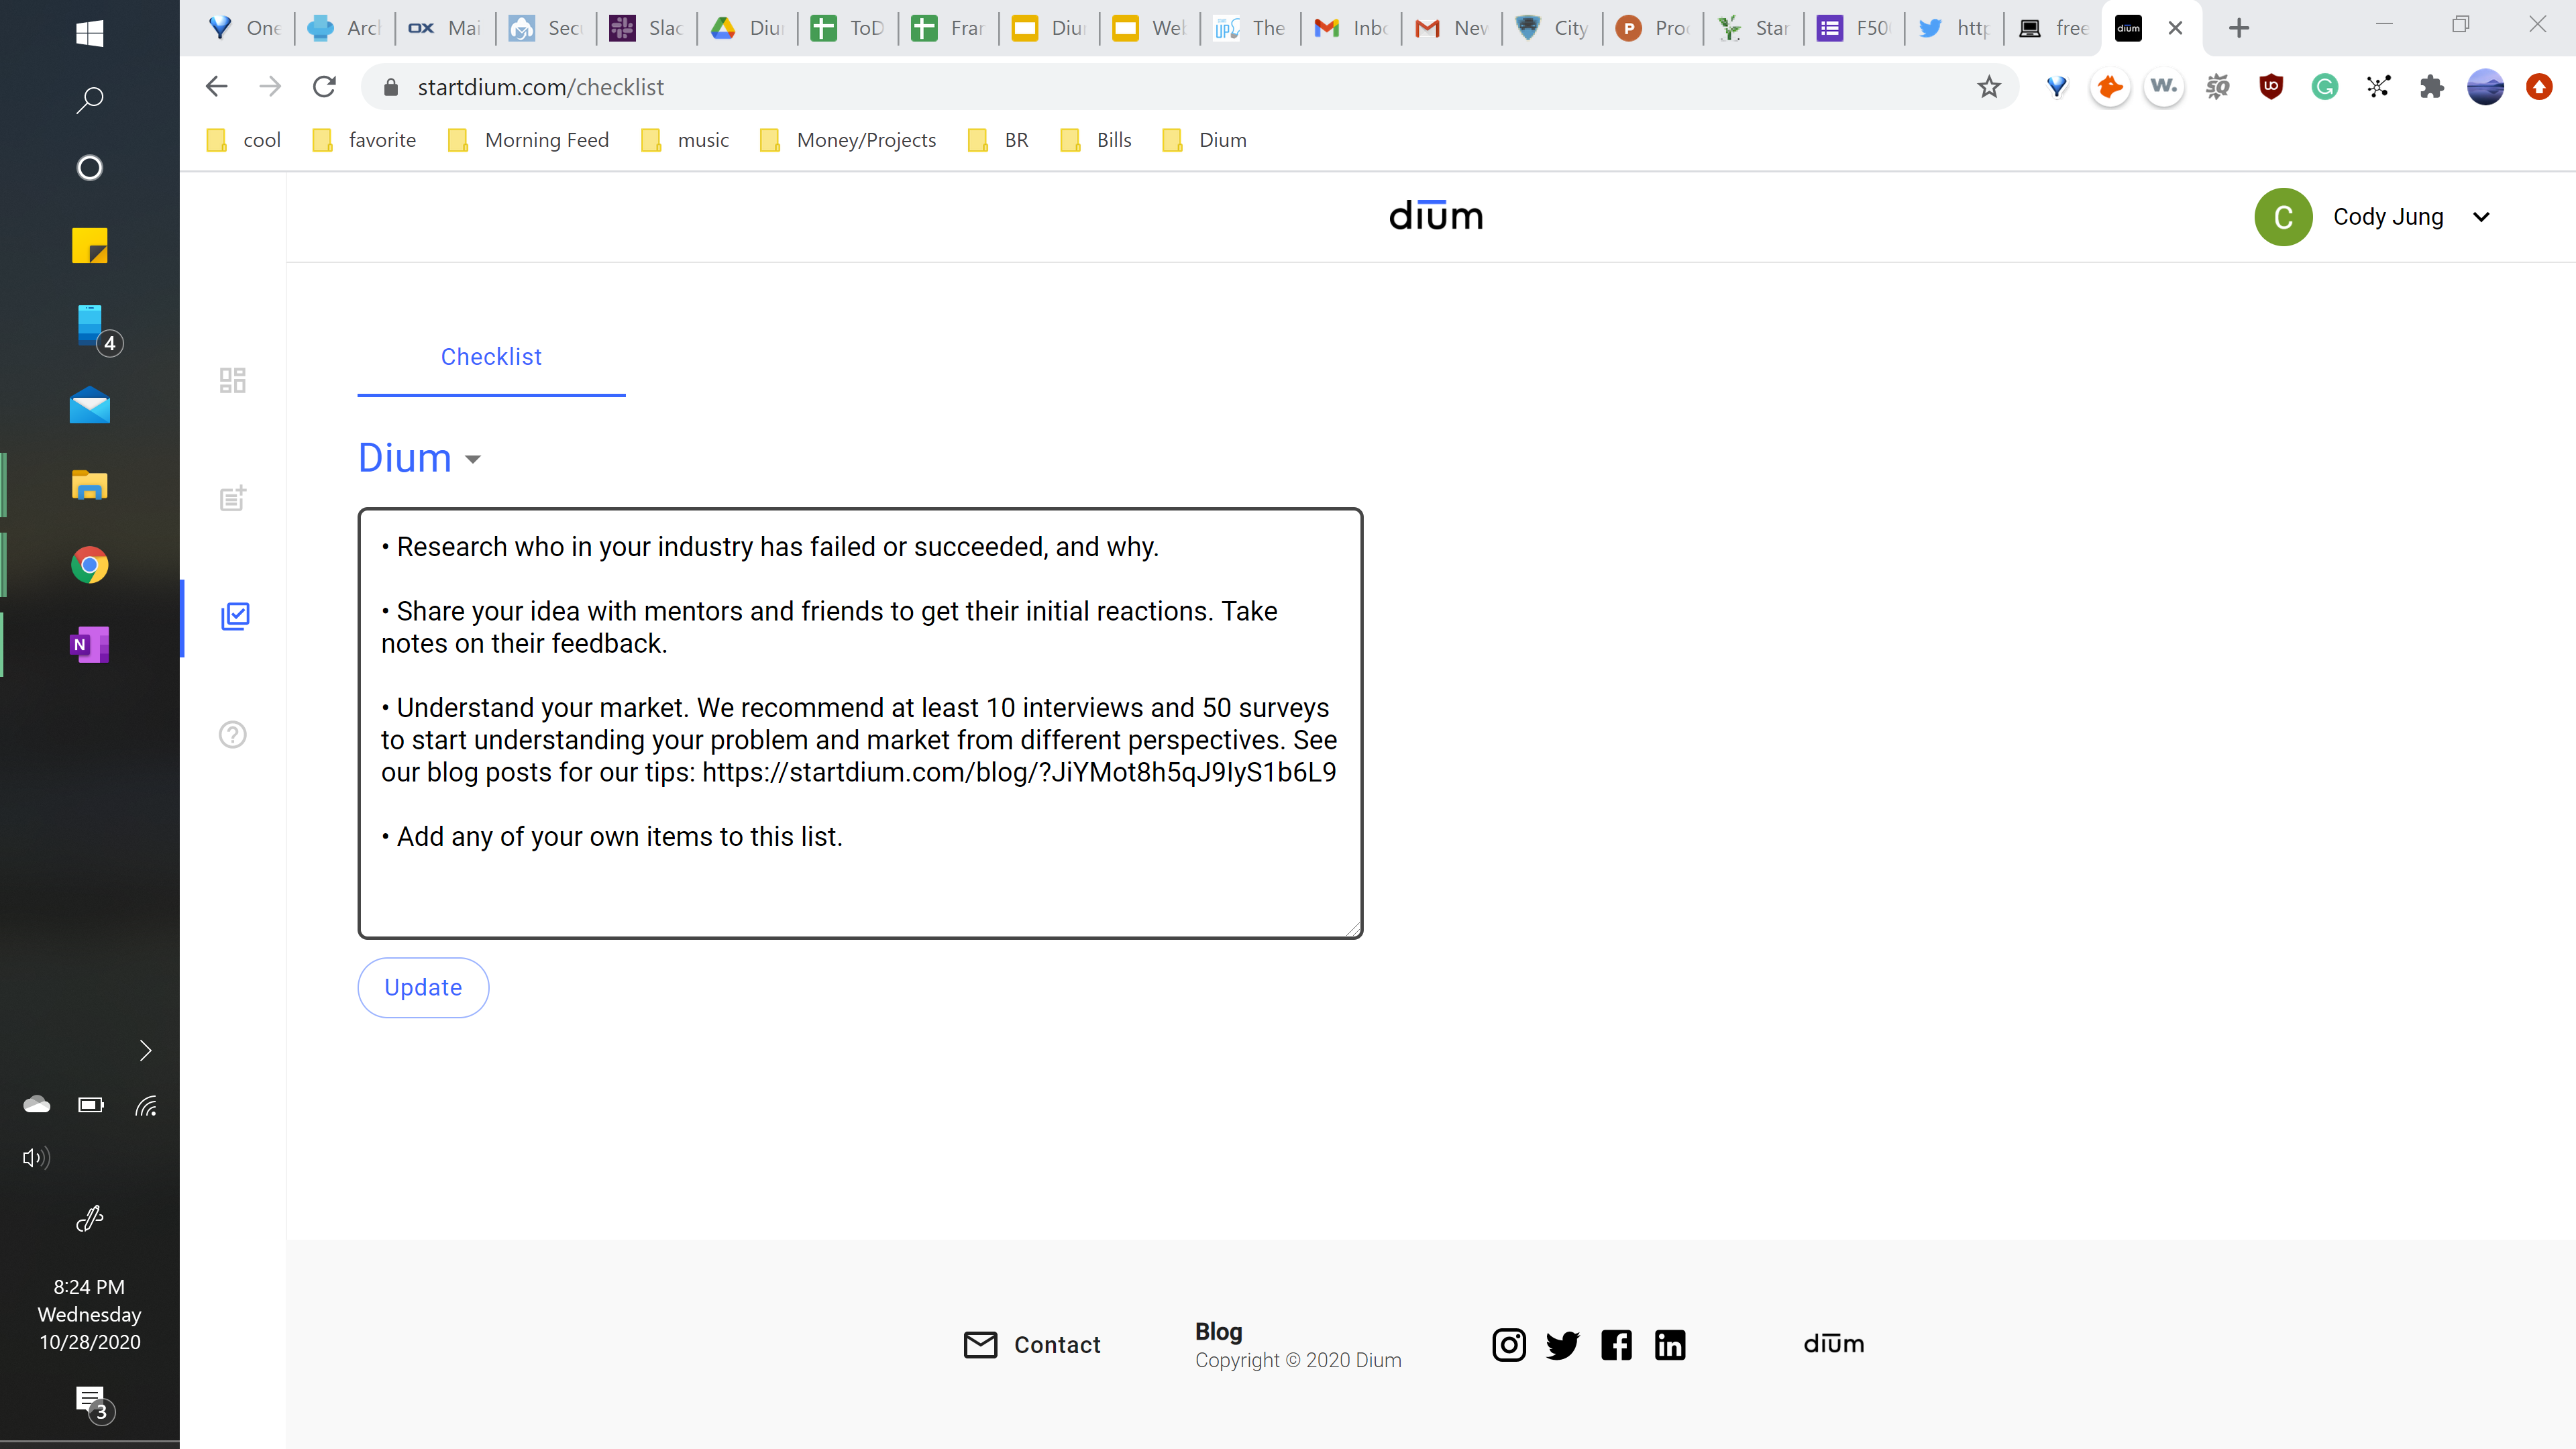Image resolution: width=2576 pixels, height=1449 pixels.
Task: Switch to the Checklist tab
Action: [491, 357]
